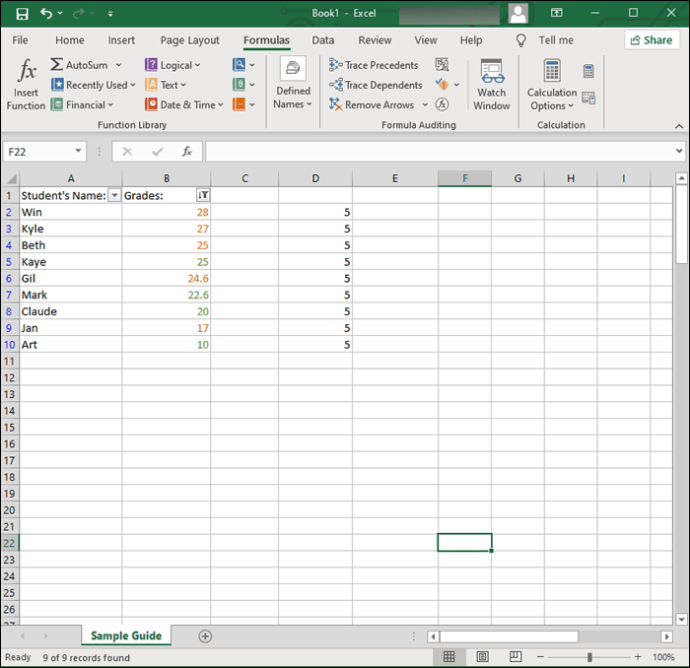Open Calculation Options
The image size is (690, 668).
(552, 84)
